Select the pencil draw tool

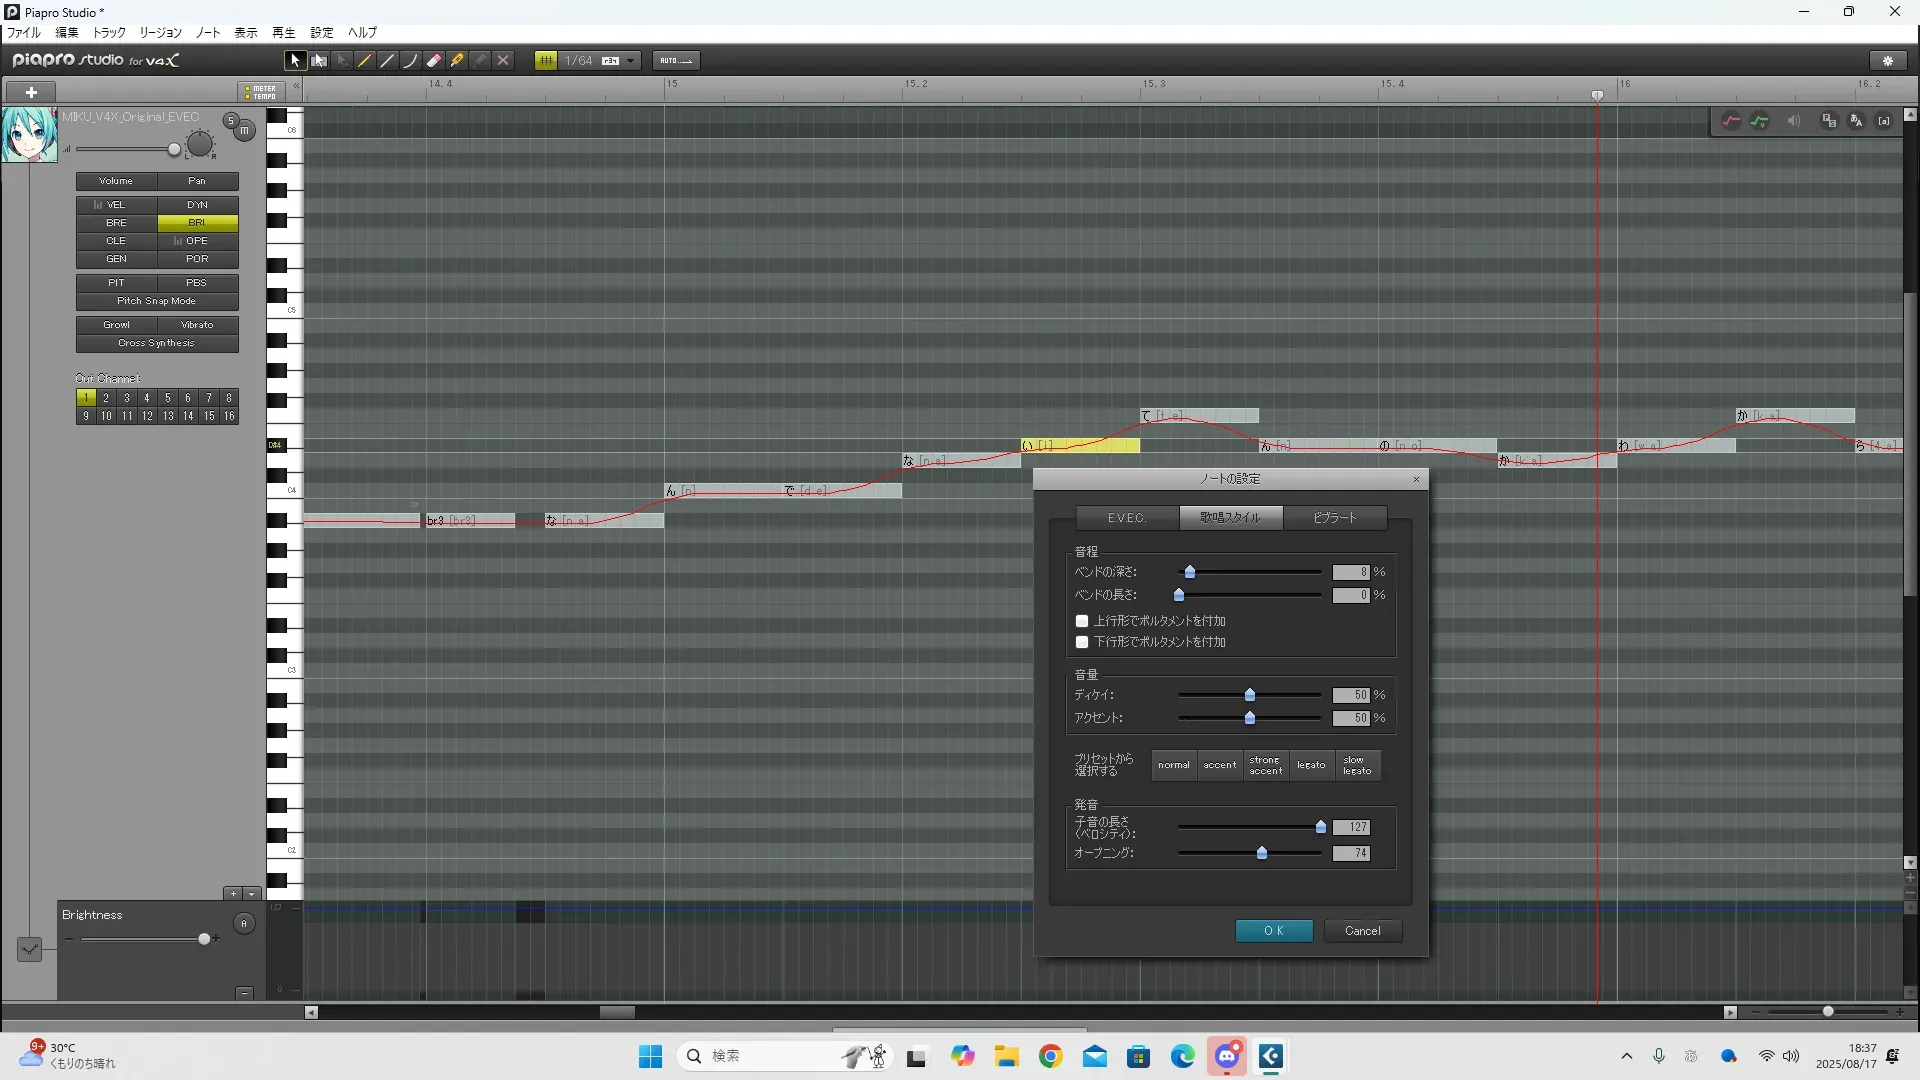[365, 61]
